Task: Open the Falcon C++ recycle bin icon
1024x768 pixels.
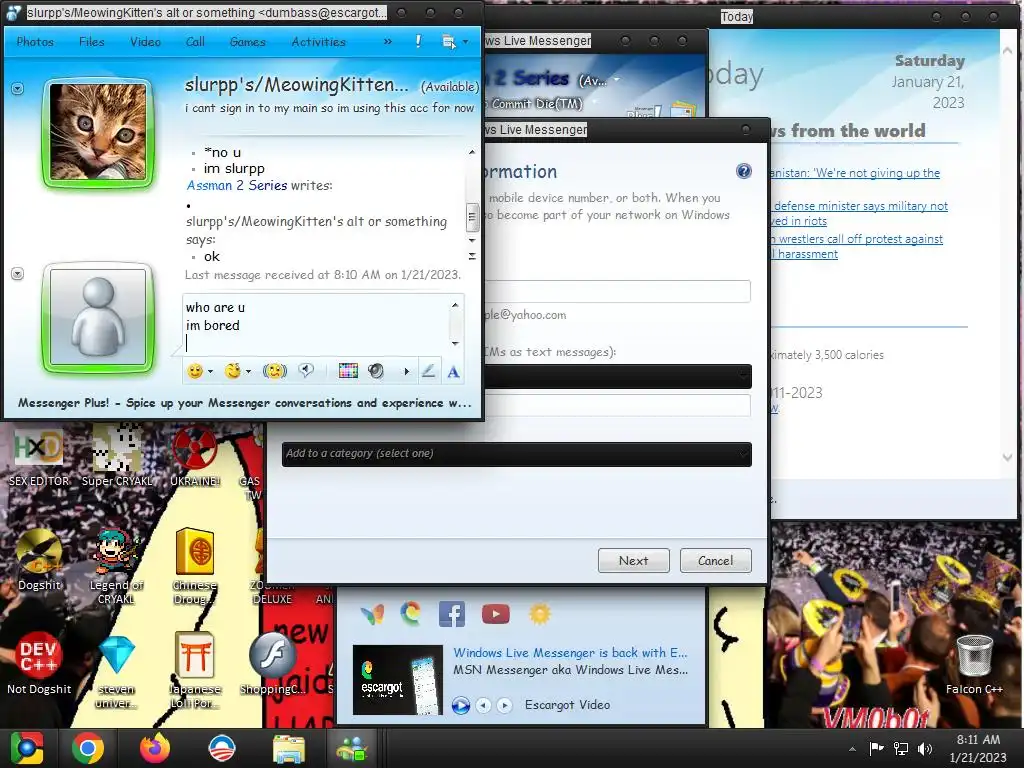Action: [x=974, y=664]
